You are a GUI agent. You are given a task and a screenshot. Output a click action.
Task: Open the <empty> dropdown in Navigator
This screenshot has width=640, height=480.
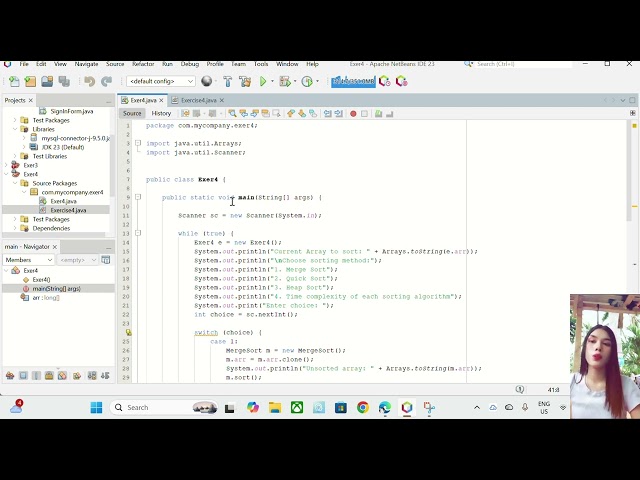pyautogui.click(x=78, y=260)
